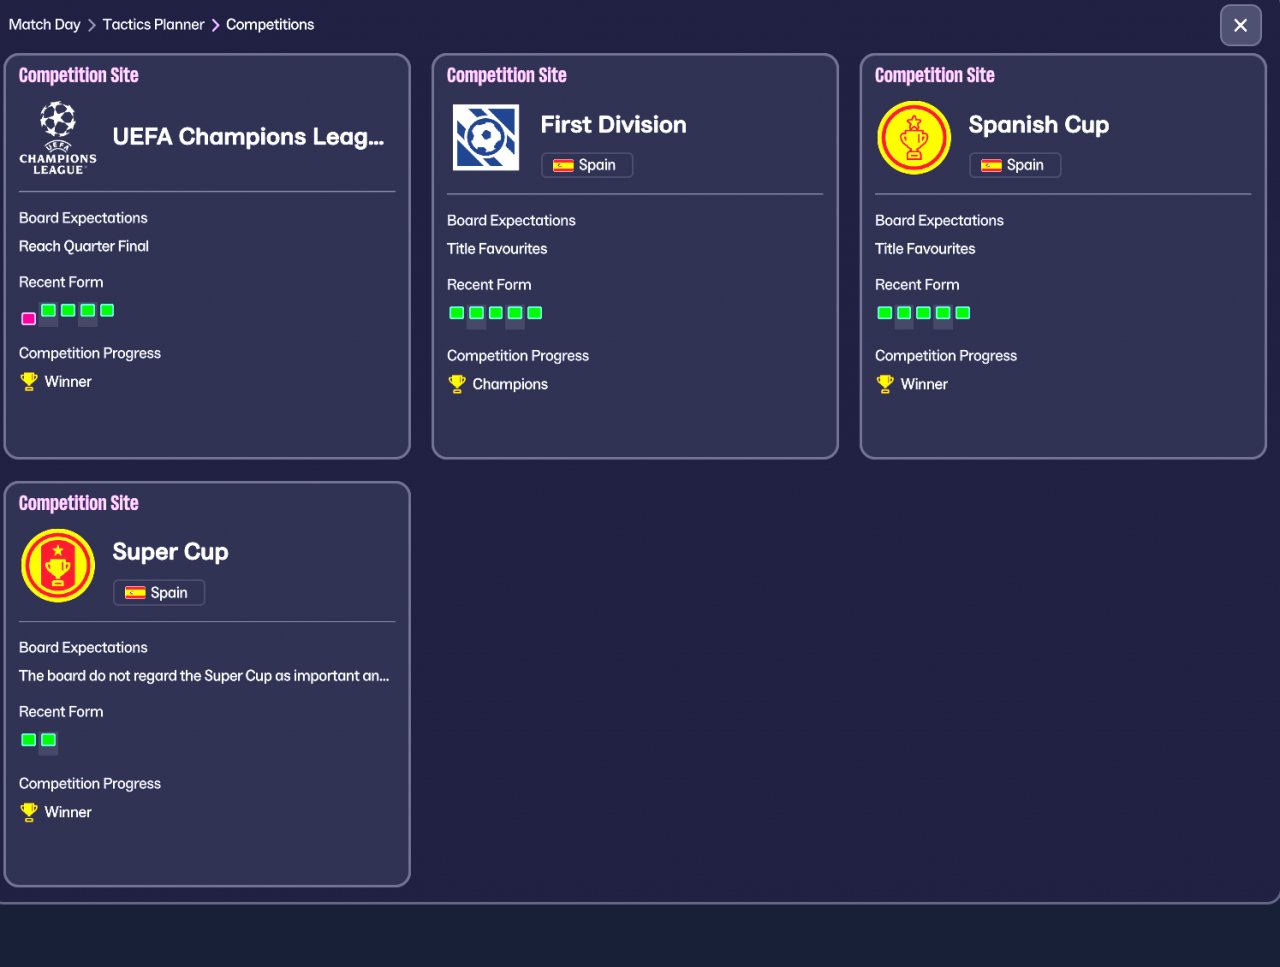Image resolution: width=1280 pixels, height=967 pixels.
Task: Click 'Winner' text on the Spanish Cup card
Action: click(924, 384)
